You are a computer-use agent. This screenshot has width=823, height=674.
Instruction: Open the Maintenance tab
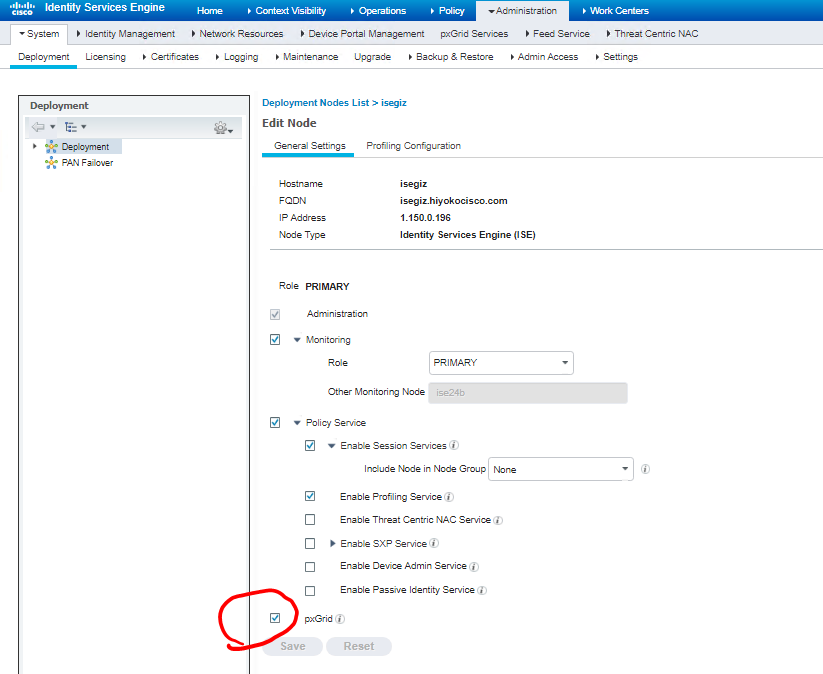307,57
